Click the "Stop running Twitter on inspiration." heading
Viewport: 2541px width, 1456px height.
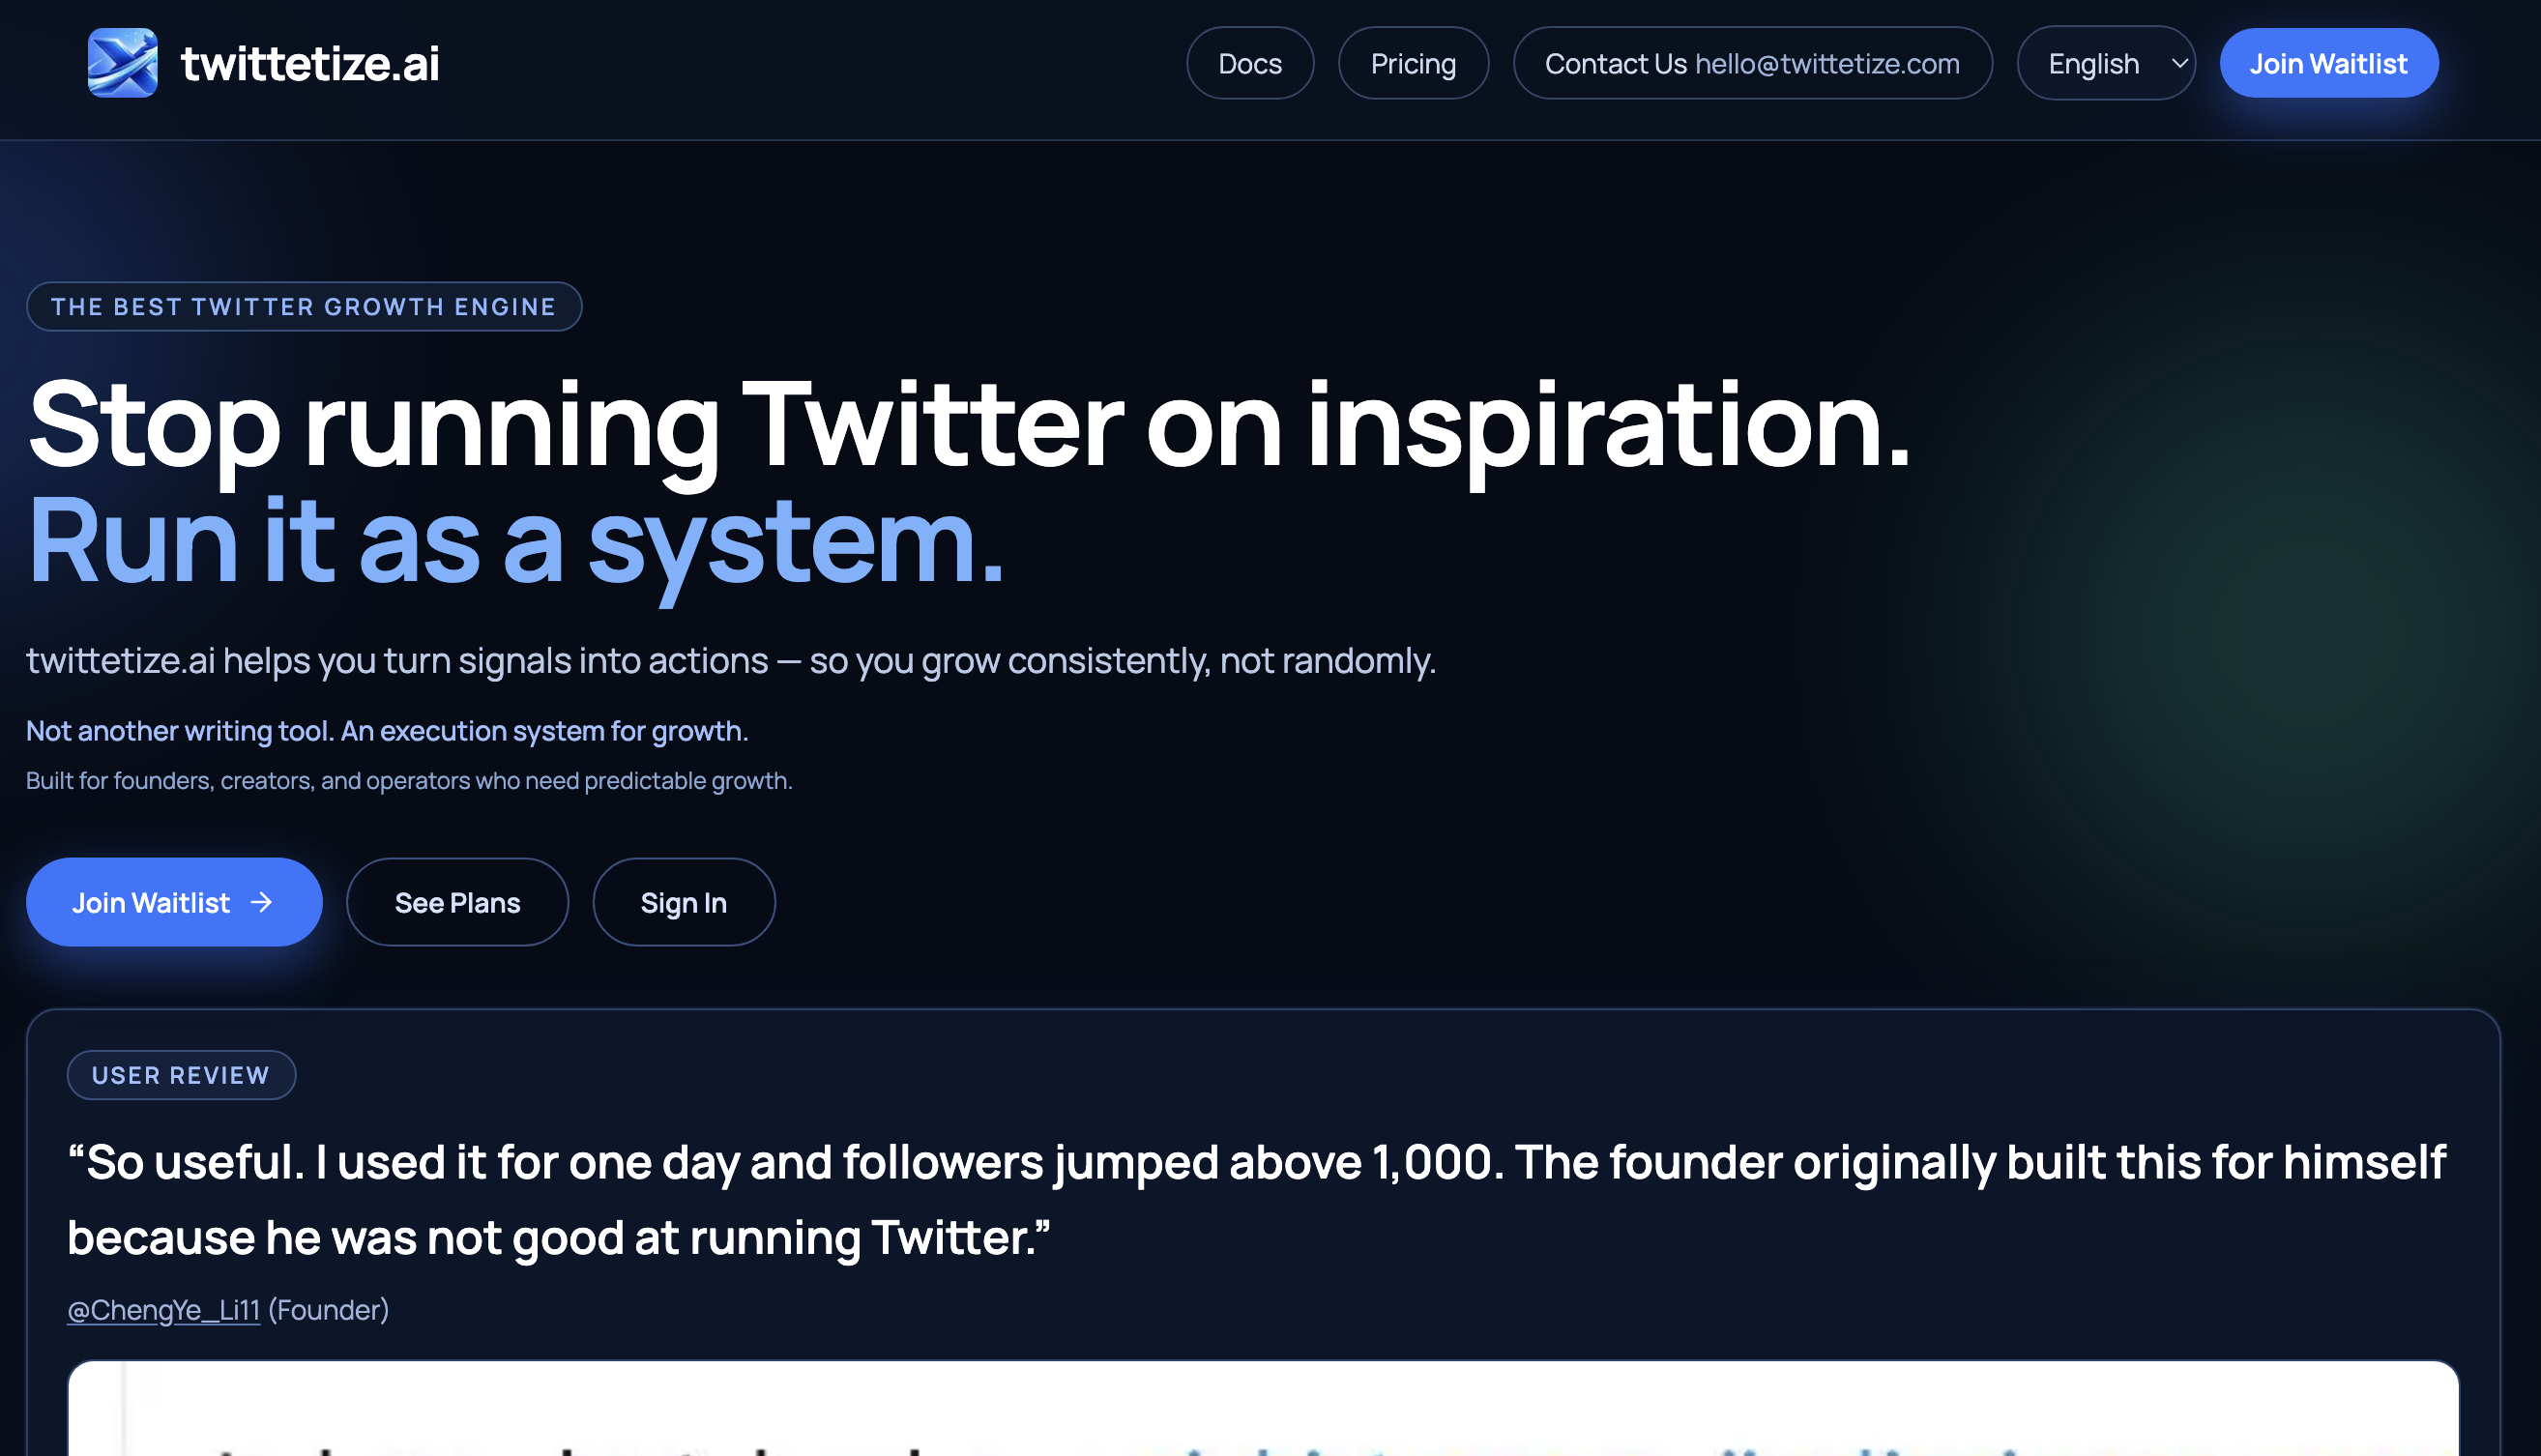pos(969,425)
